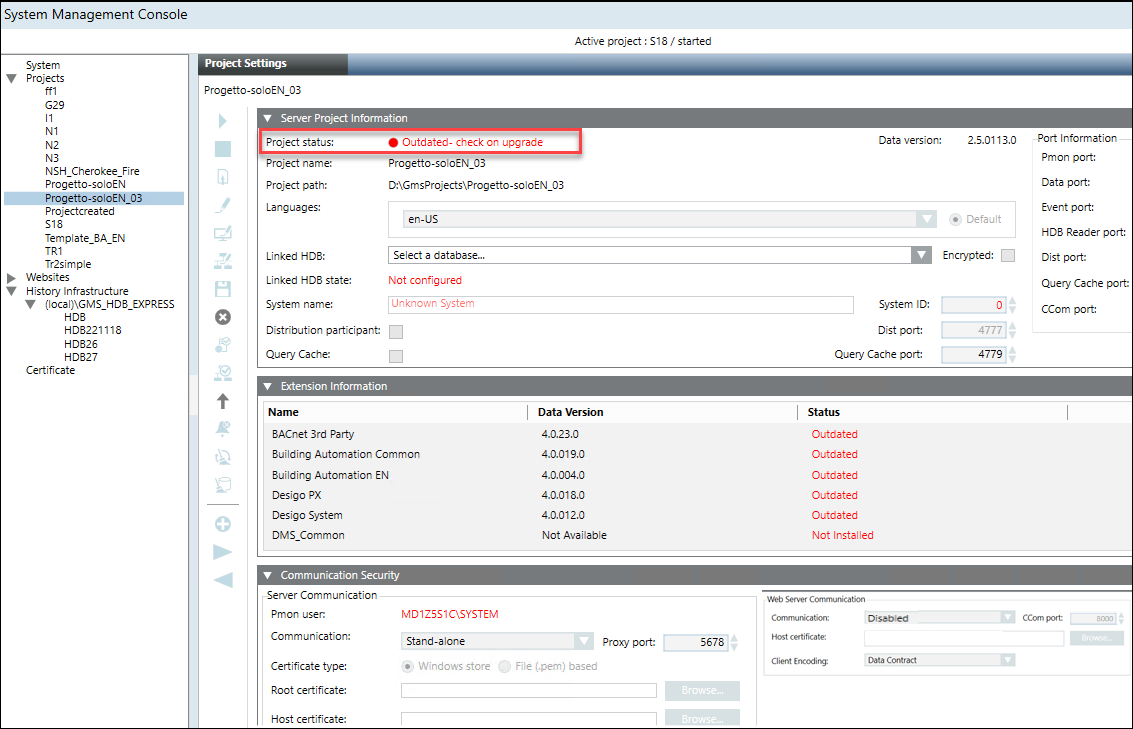Select project S18 in the tree
The image size is (1133, 729).
click(x=53, y=225)
